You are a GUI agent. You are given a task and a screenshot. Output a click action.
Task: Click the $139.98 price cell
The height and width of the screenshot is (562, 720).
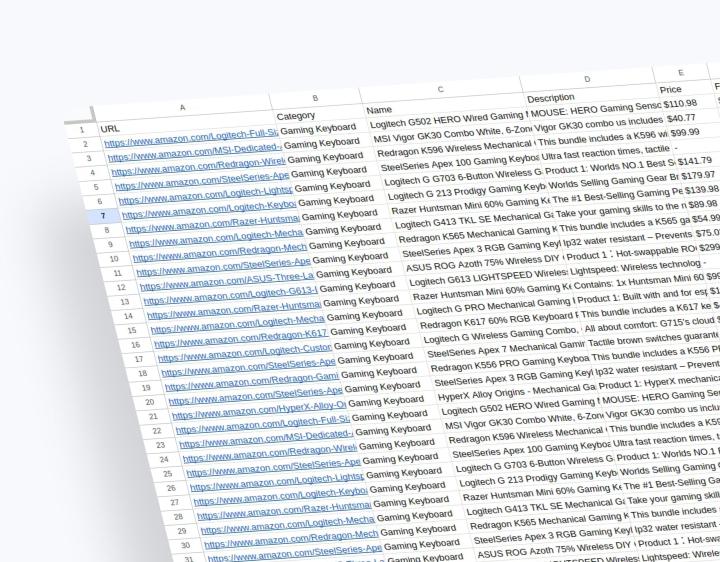702,190
